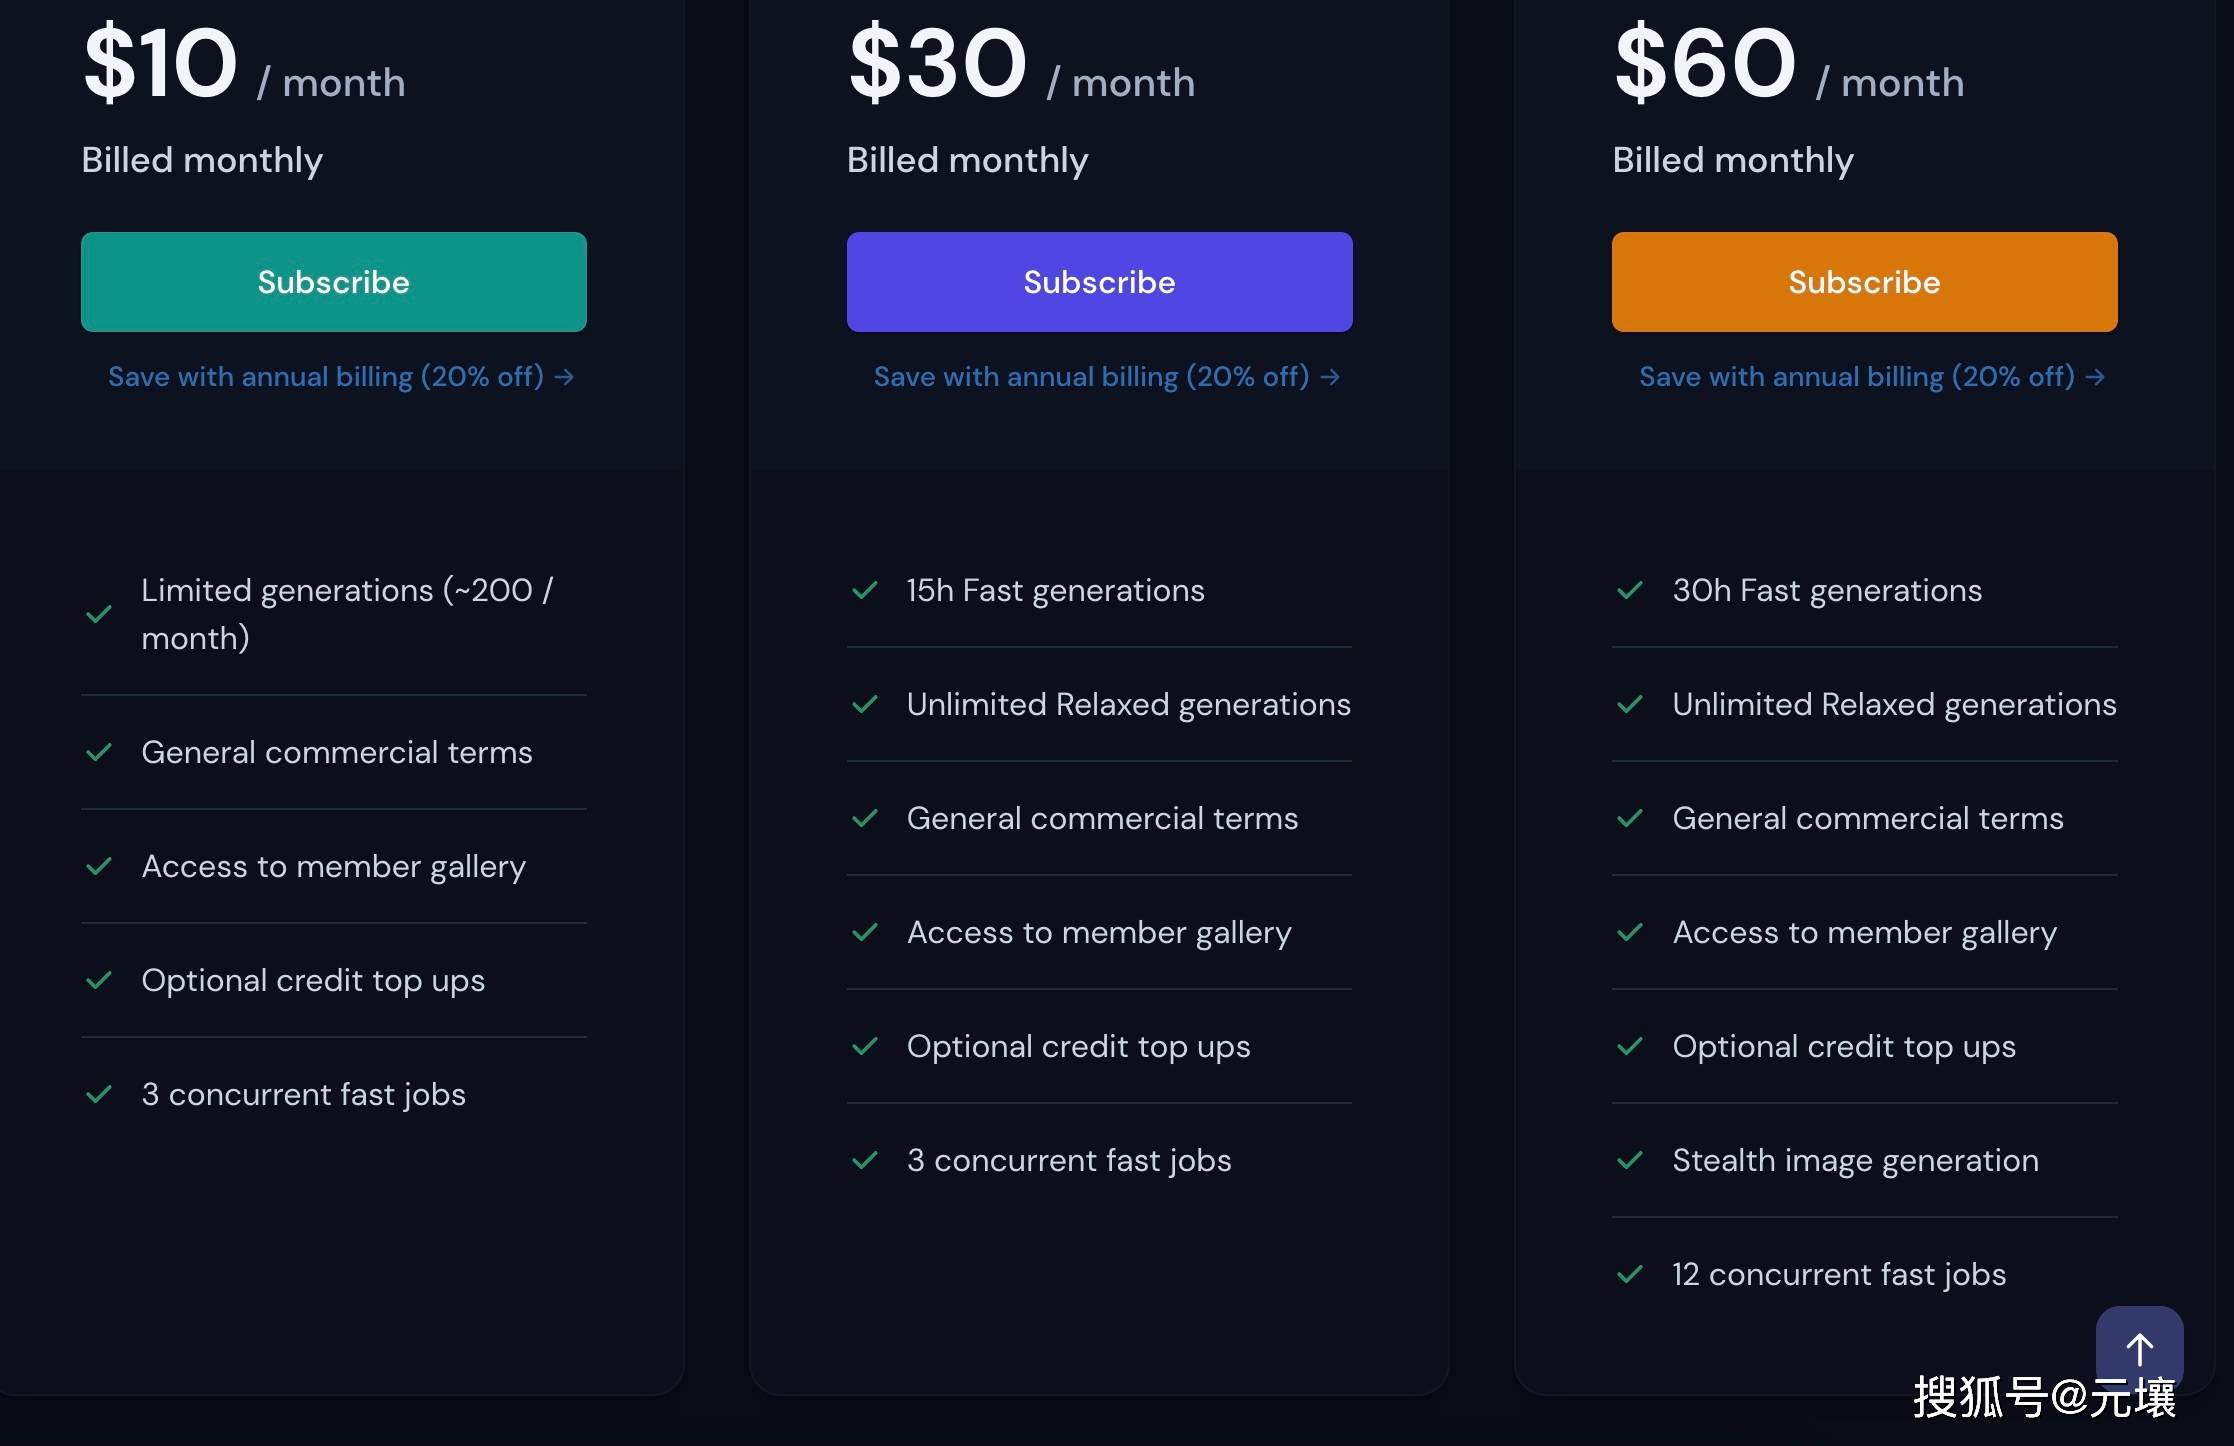Click Stealth image generation feature text

[x=1855, y=1160]
